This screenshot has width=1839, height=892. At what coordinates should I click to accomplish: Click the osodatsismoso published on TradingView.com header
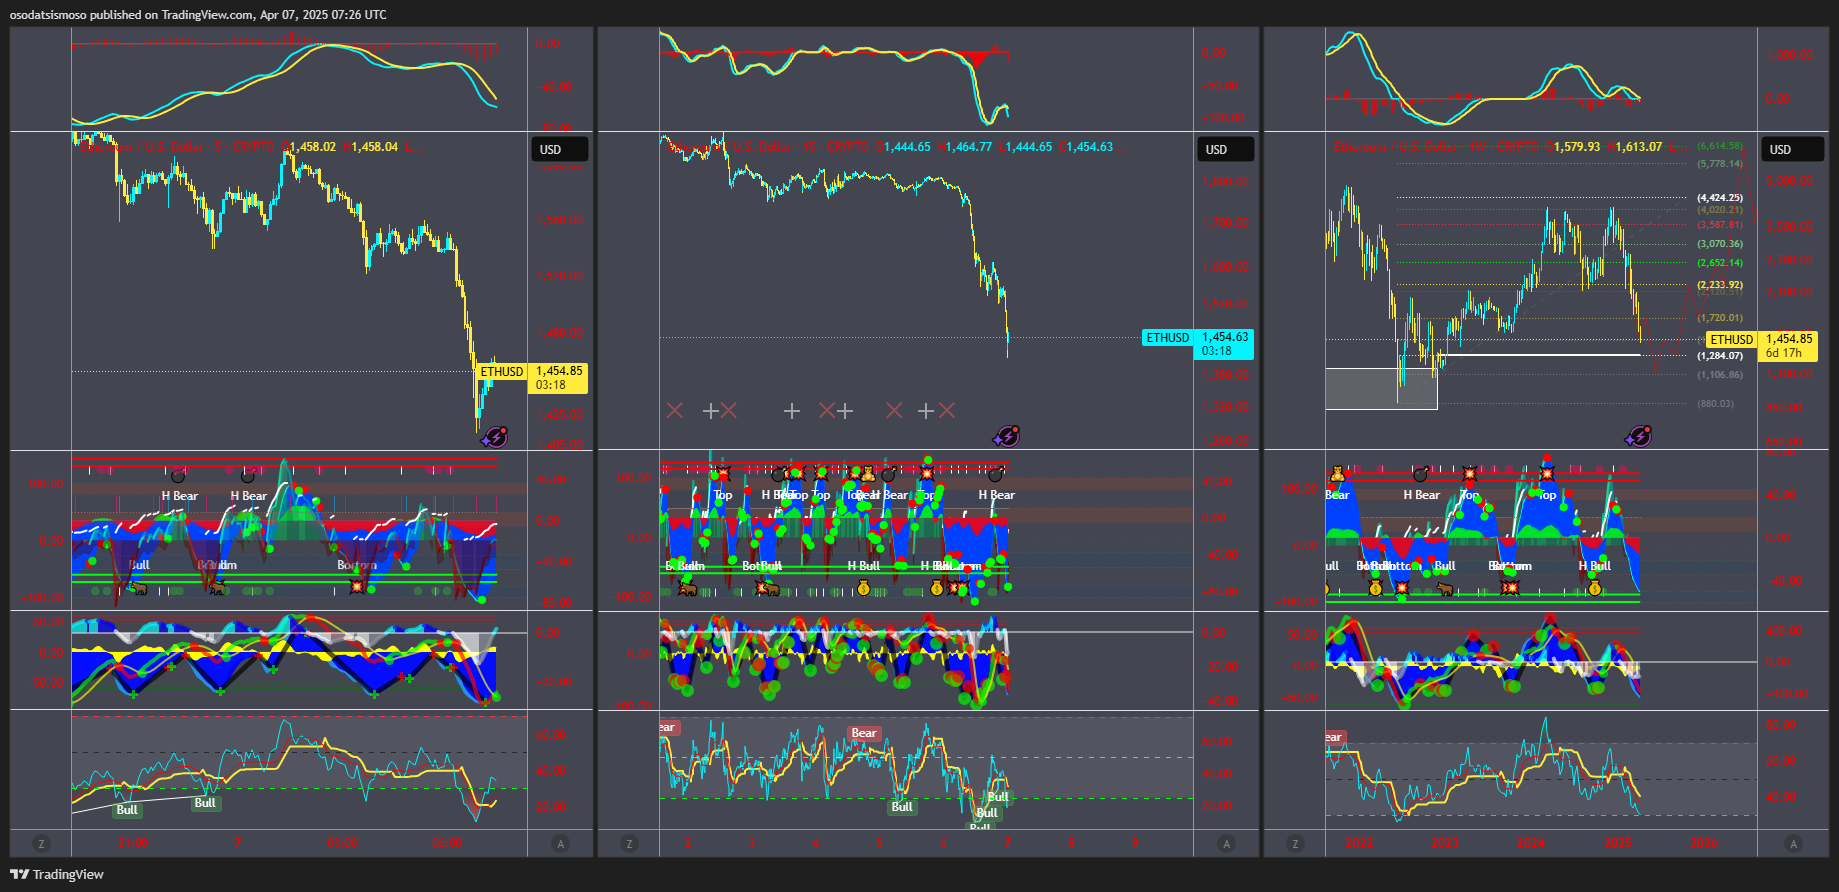tap(198, 15)
